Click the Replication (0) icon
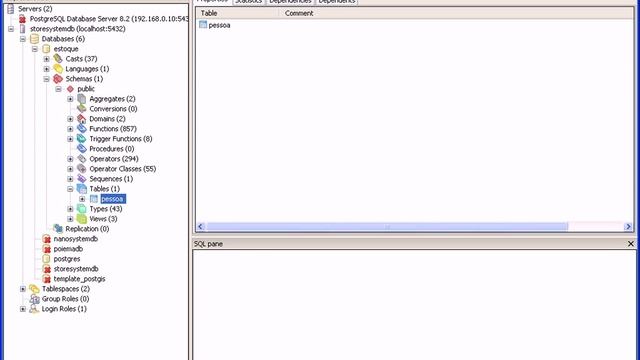The image size is (640, 360). pyautogui.click(x=58, y=229)
